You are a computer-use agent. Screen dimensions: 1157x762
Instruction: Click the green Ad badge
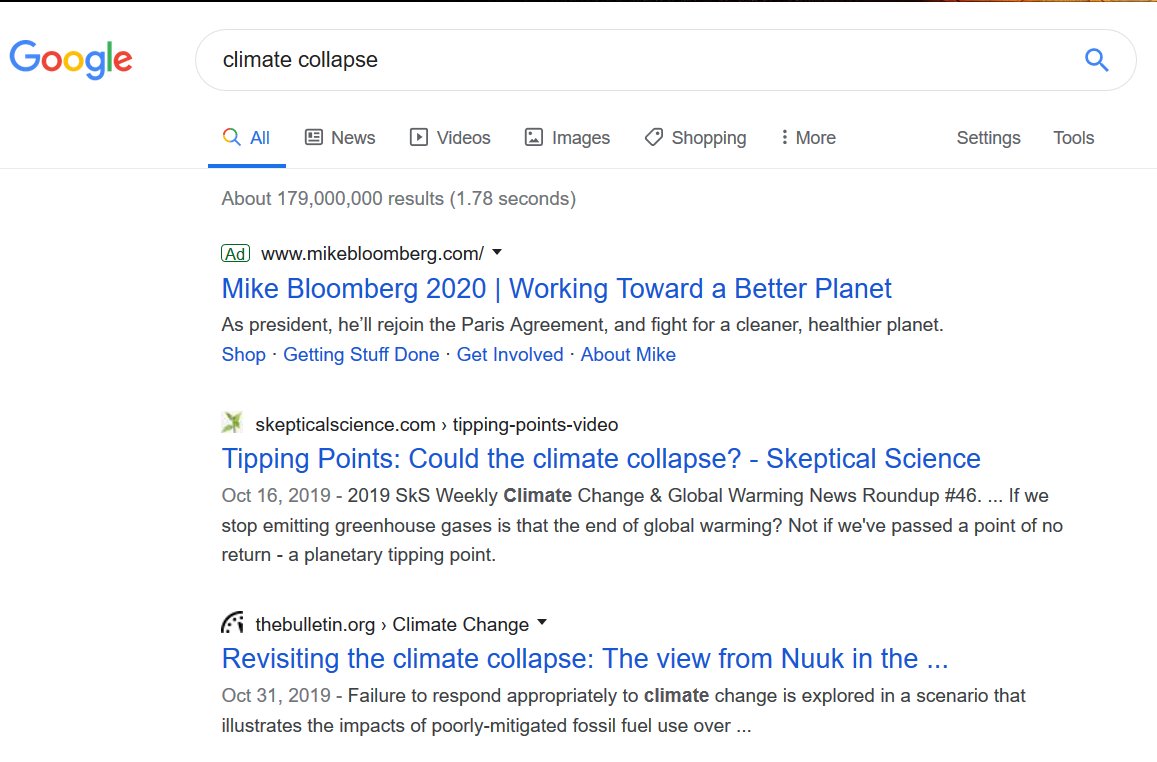235,254
